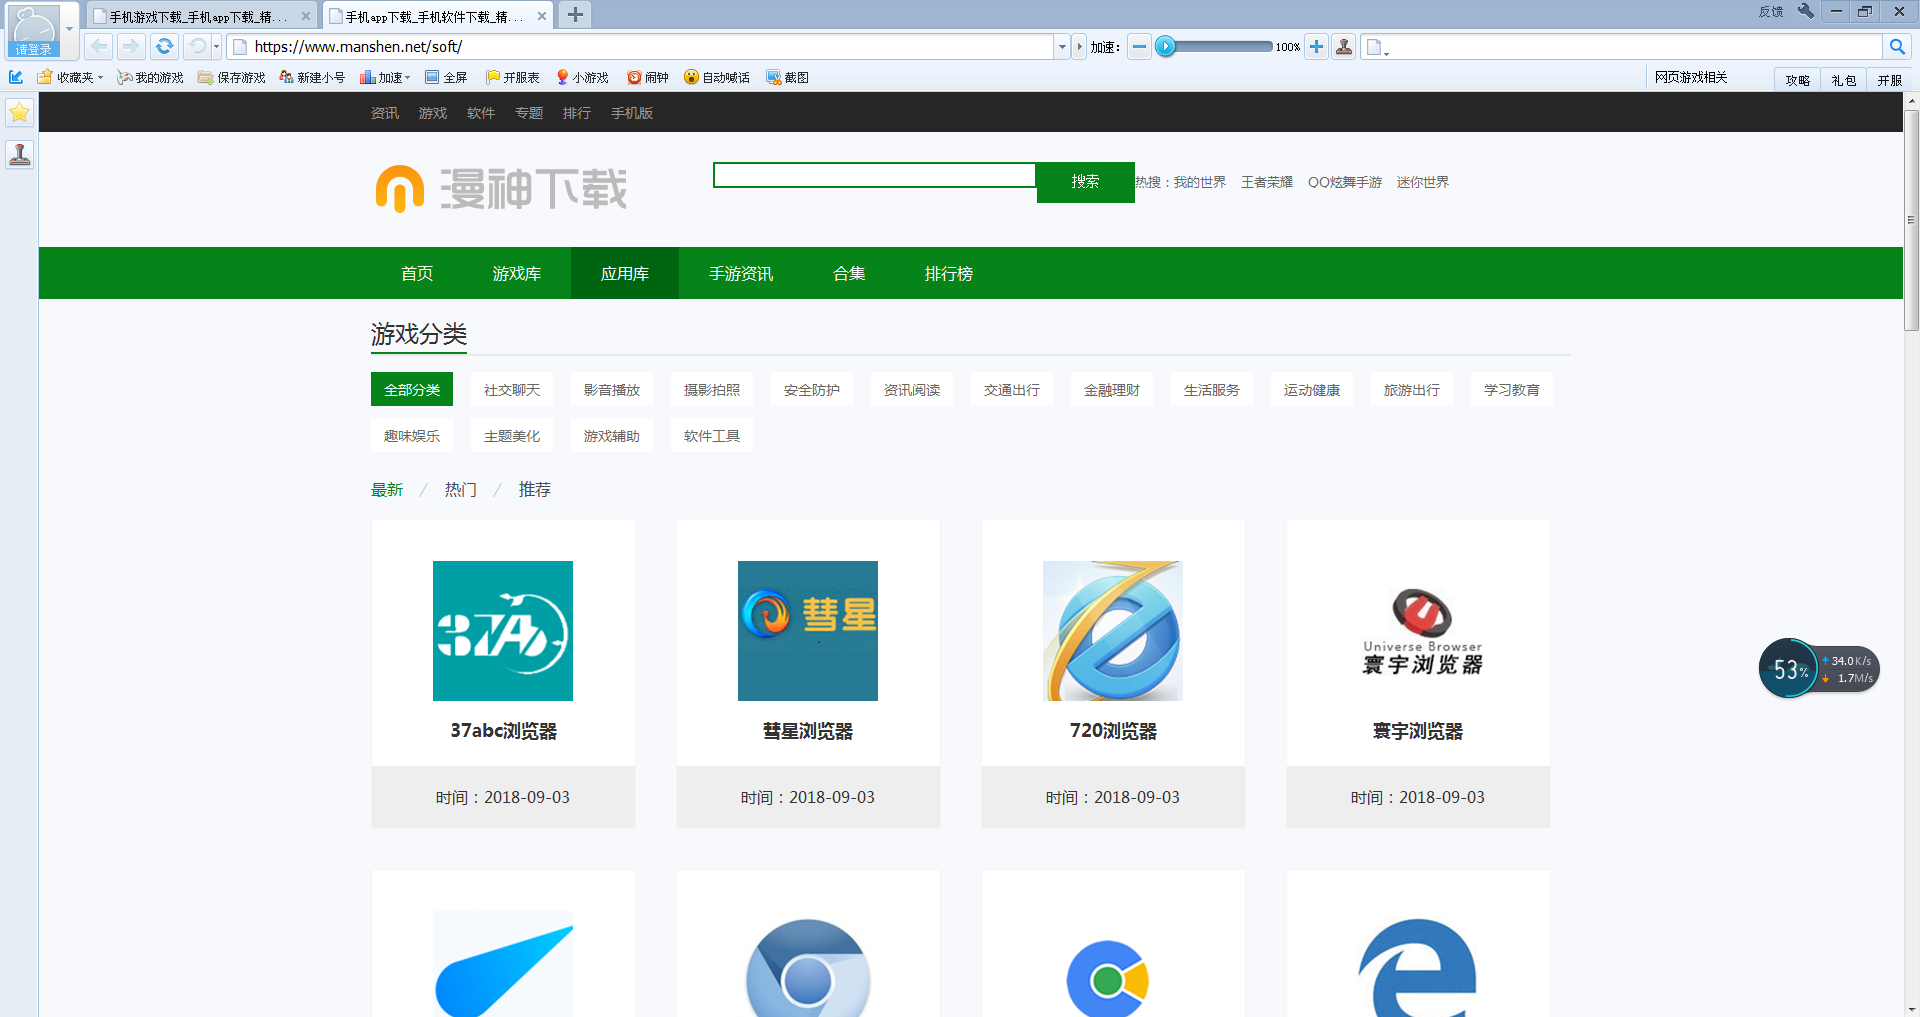The width and height of the screenshot is (1920, 1017).
Task: Click 保存游戏 toolbar button
Action: point(232,77)
